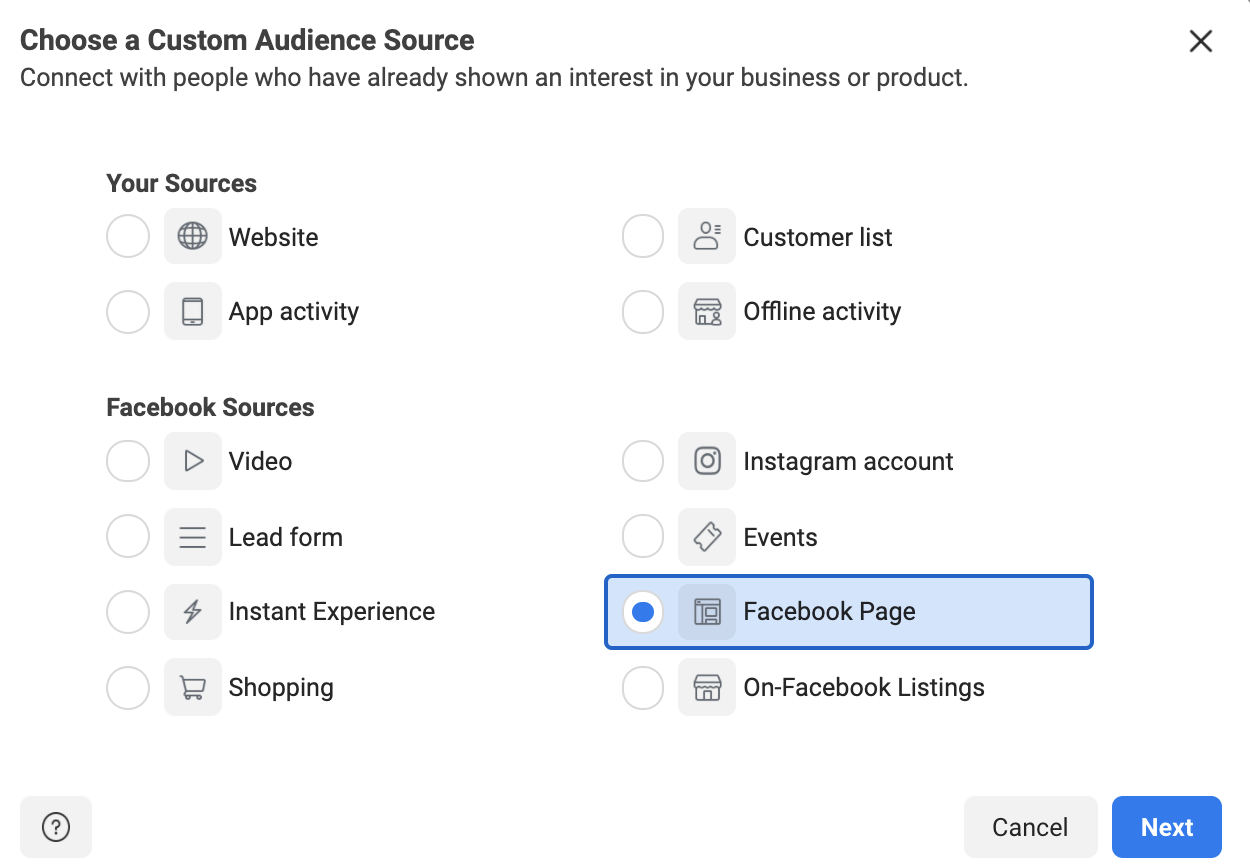Click the Instagram account camera icon
This screenshot has width=1250, height=864.
[x=707, y=461]
